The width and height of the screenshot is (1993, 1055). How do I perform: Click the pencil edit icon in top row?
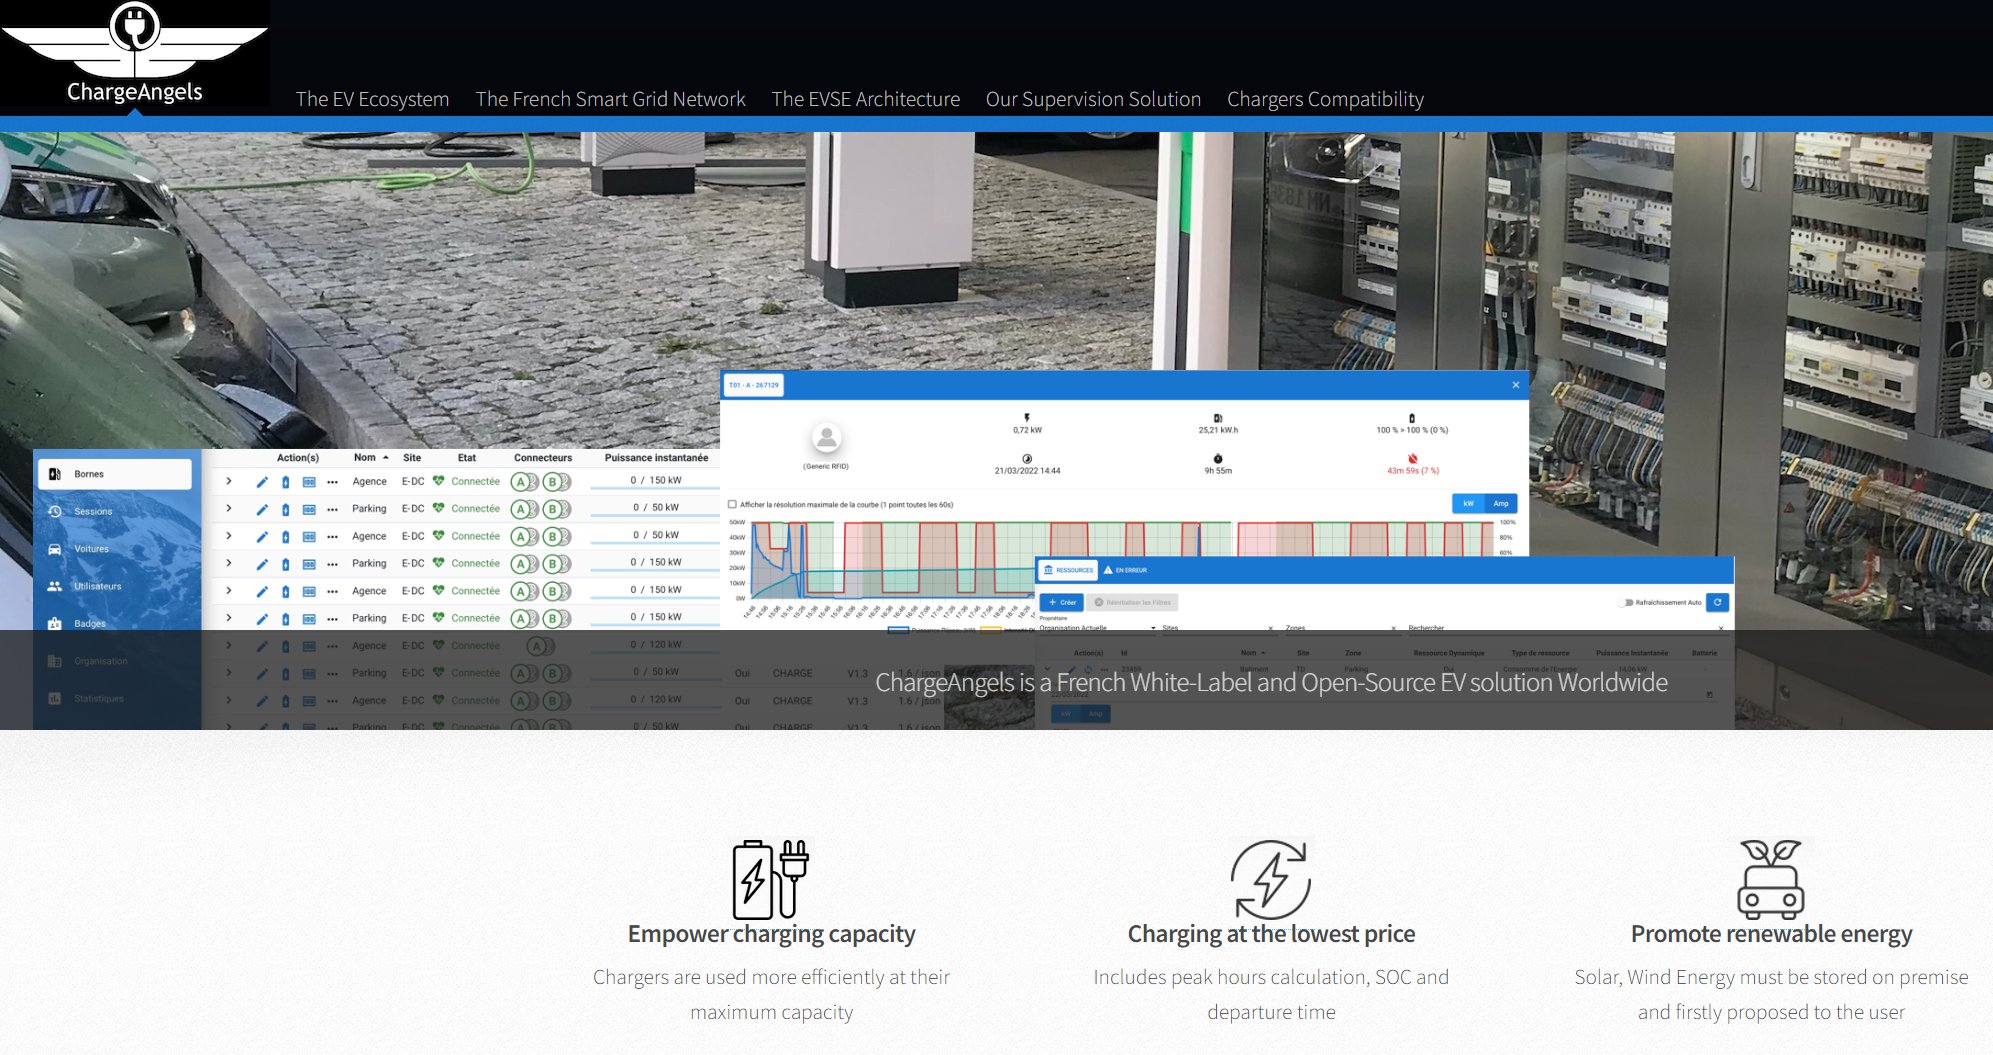pos(262,482)
